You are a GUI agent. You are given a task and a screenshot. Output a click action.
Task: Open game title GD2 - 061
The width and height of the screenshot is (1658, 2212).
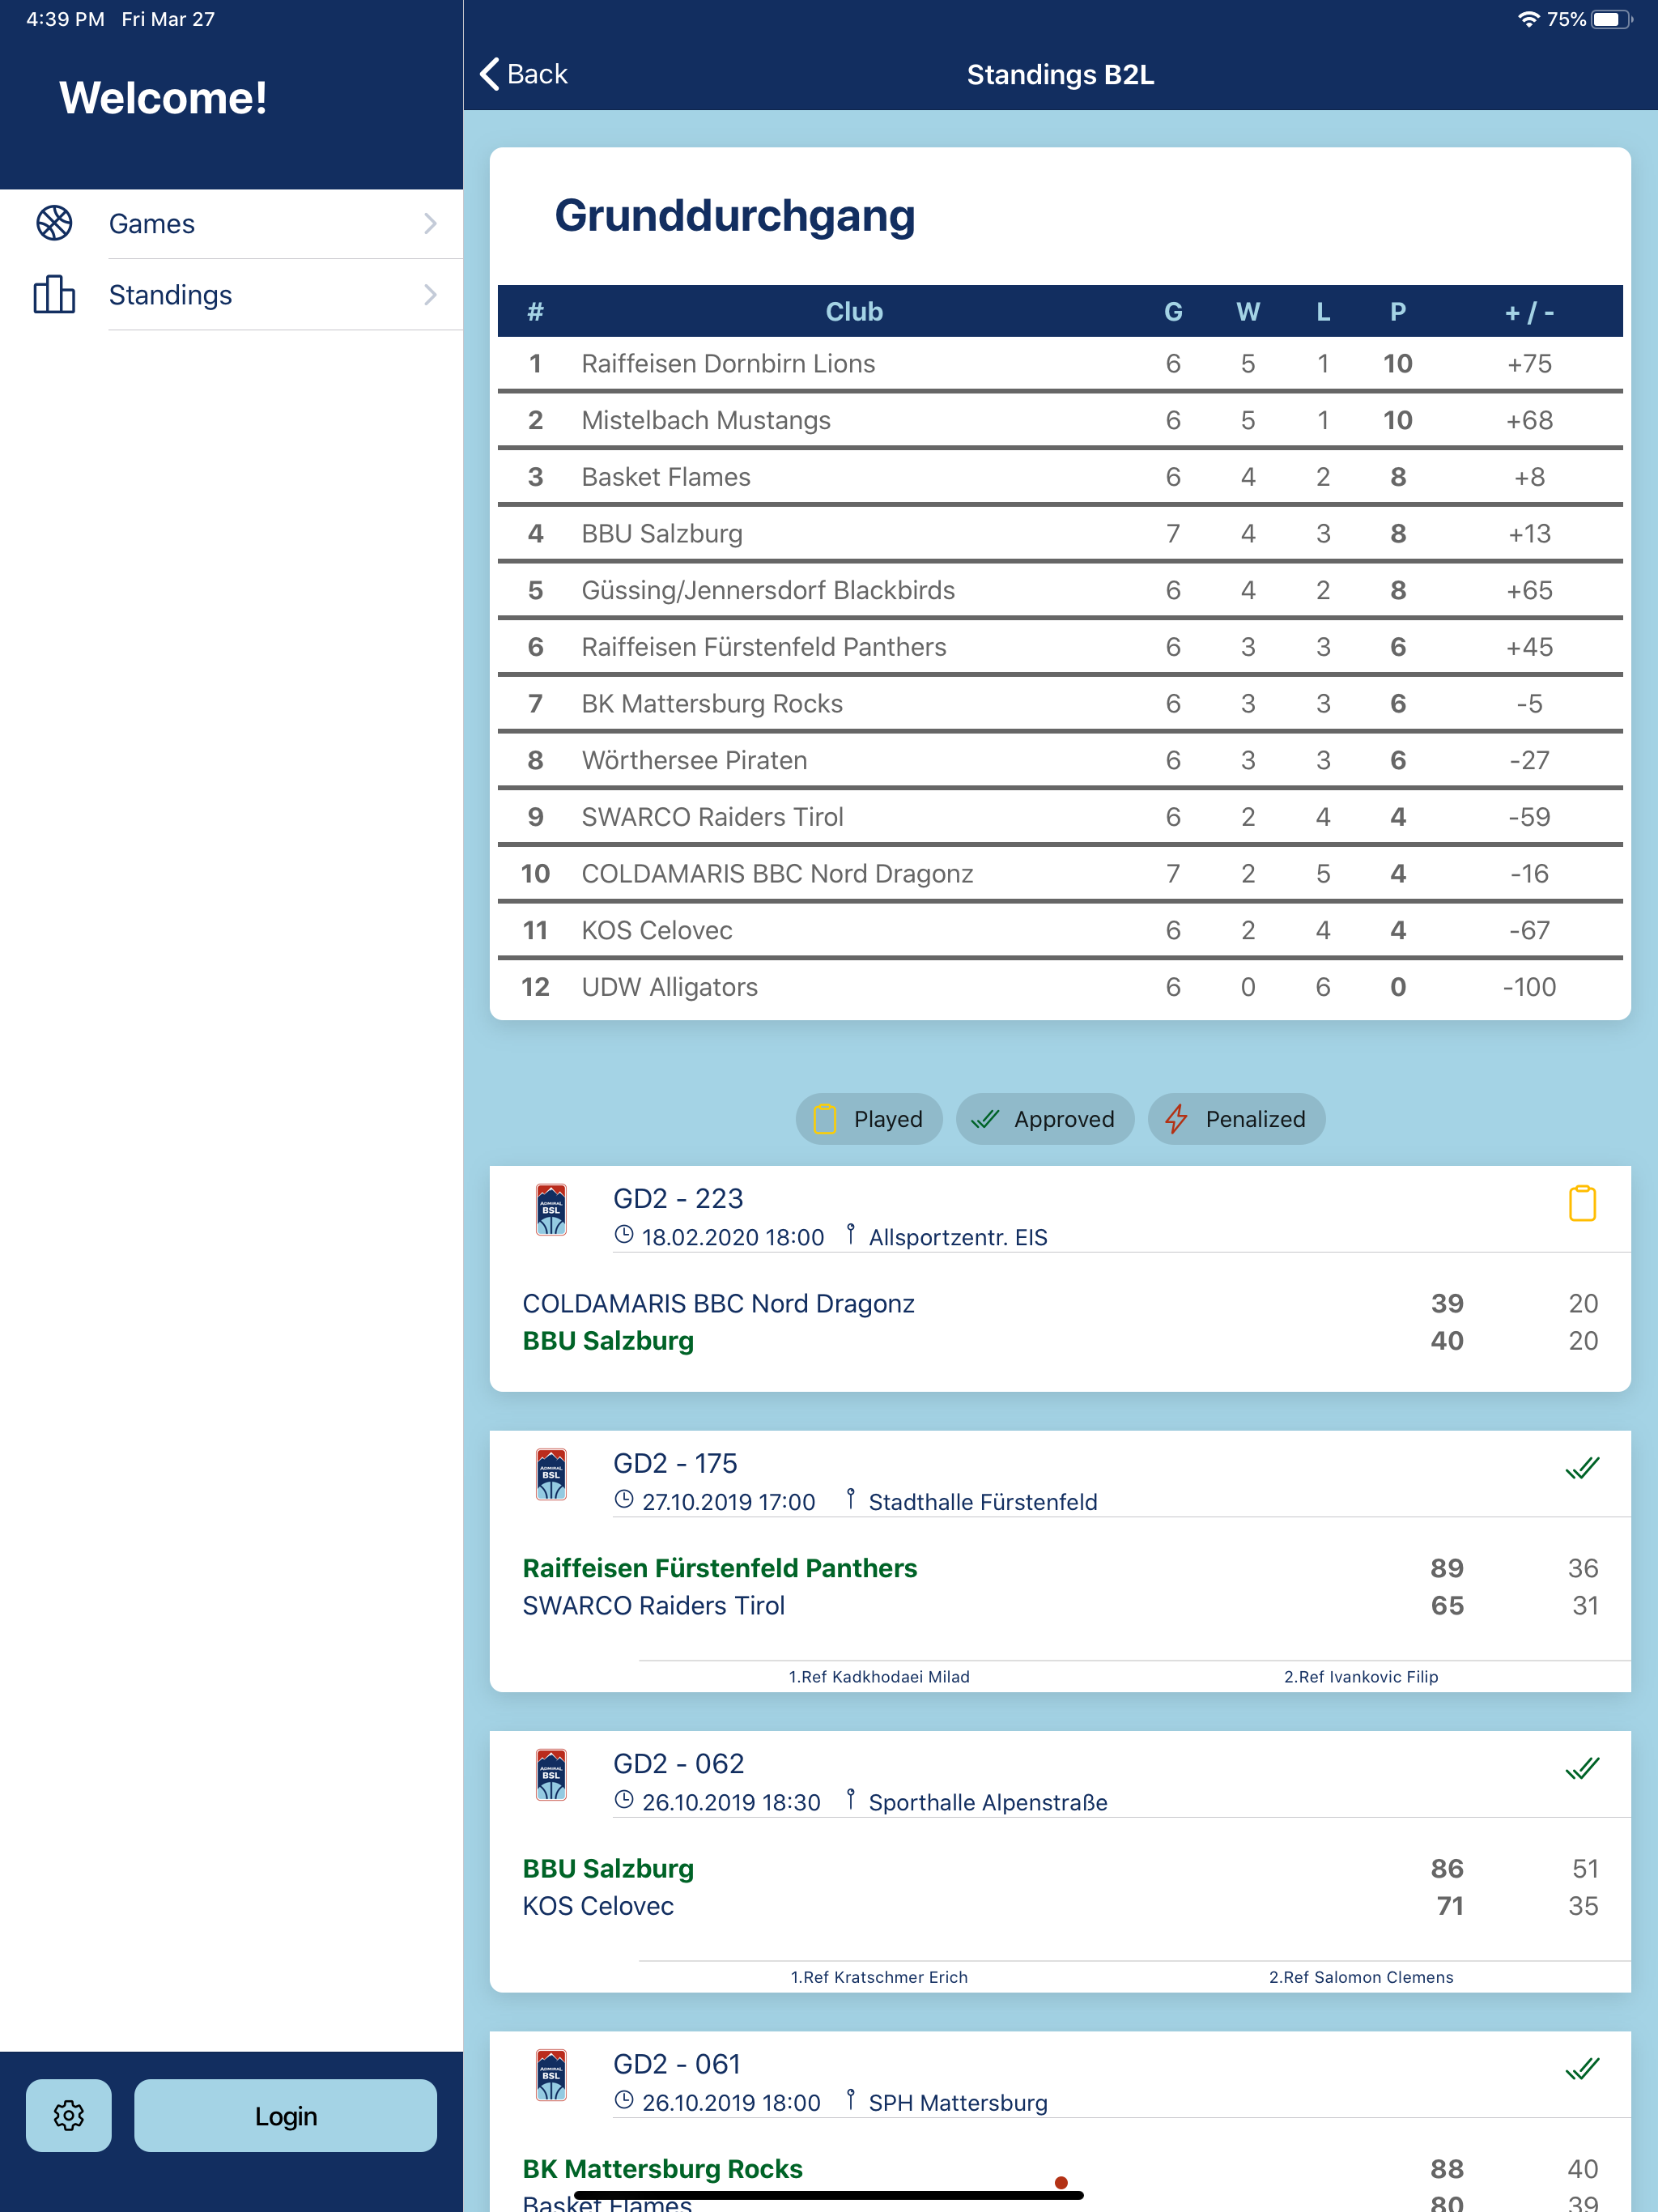(677, 2064)
